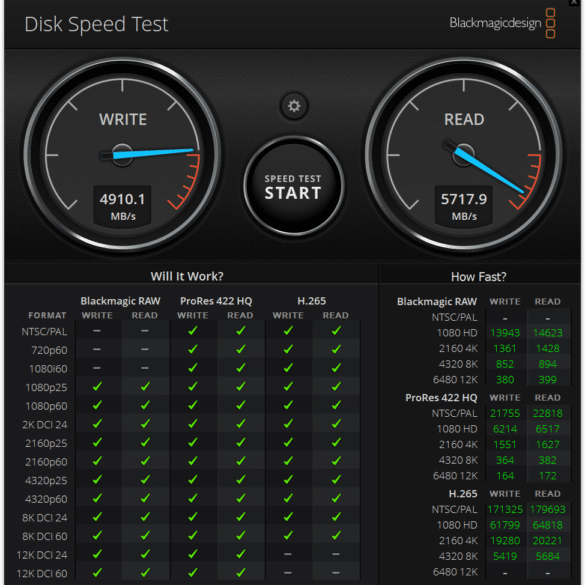Click the 12K DCI 60 Blackmagic RAW read checkmark
This screenshot has width=585, height=585.
coord(145,572)
